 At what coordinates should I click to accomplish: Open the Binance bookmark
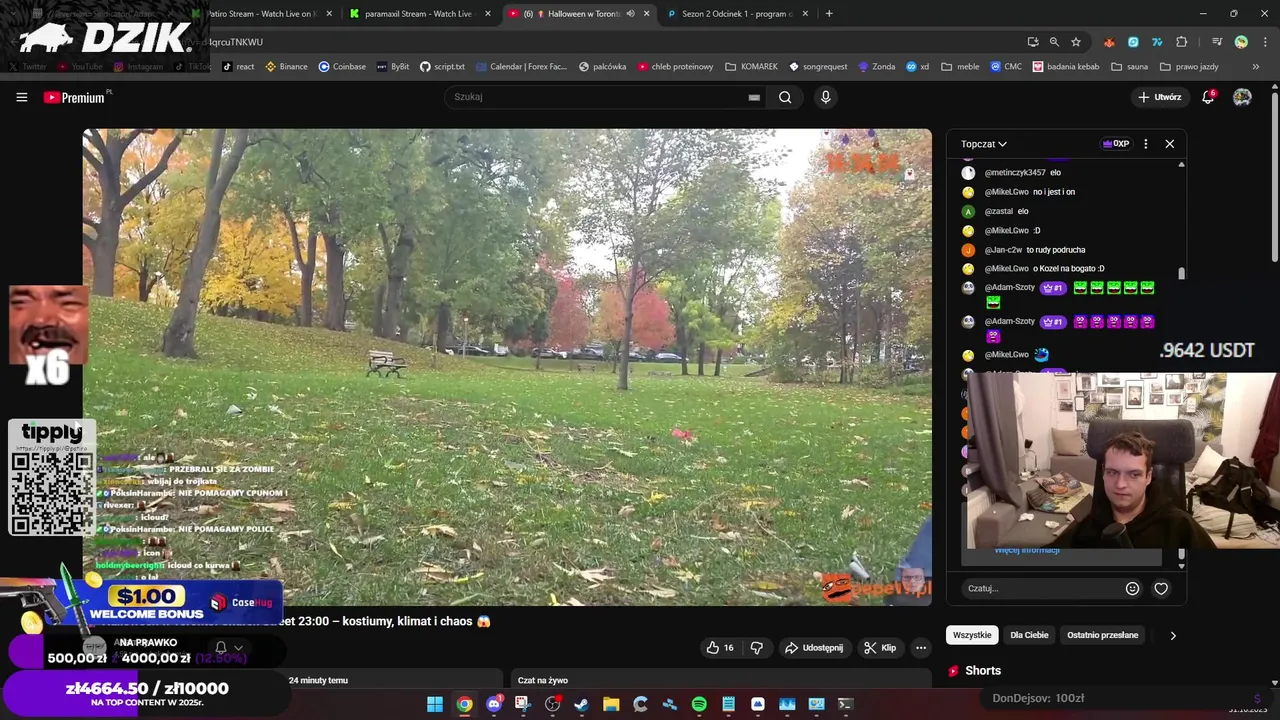286,67
